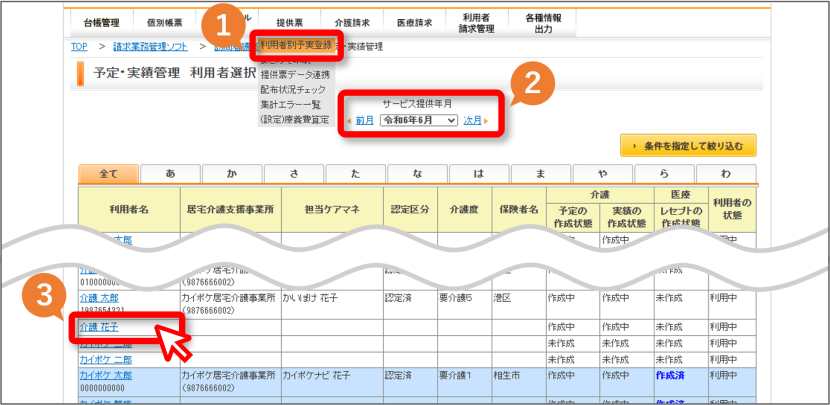830x405 pixels.
Task: Open 各種情報出力 tab
Action: (544, 23)
